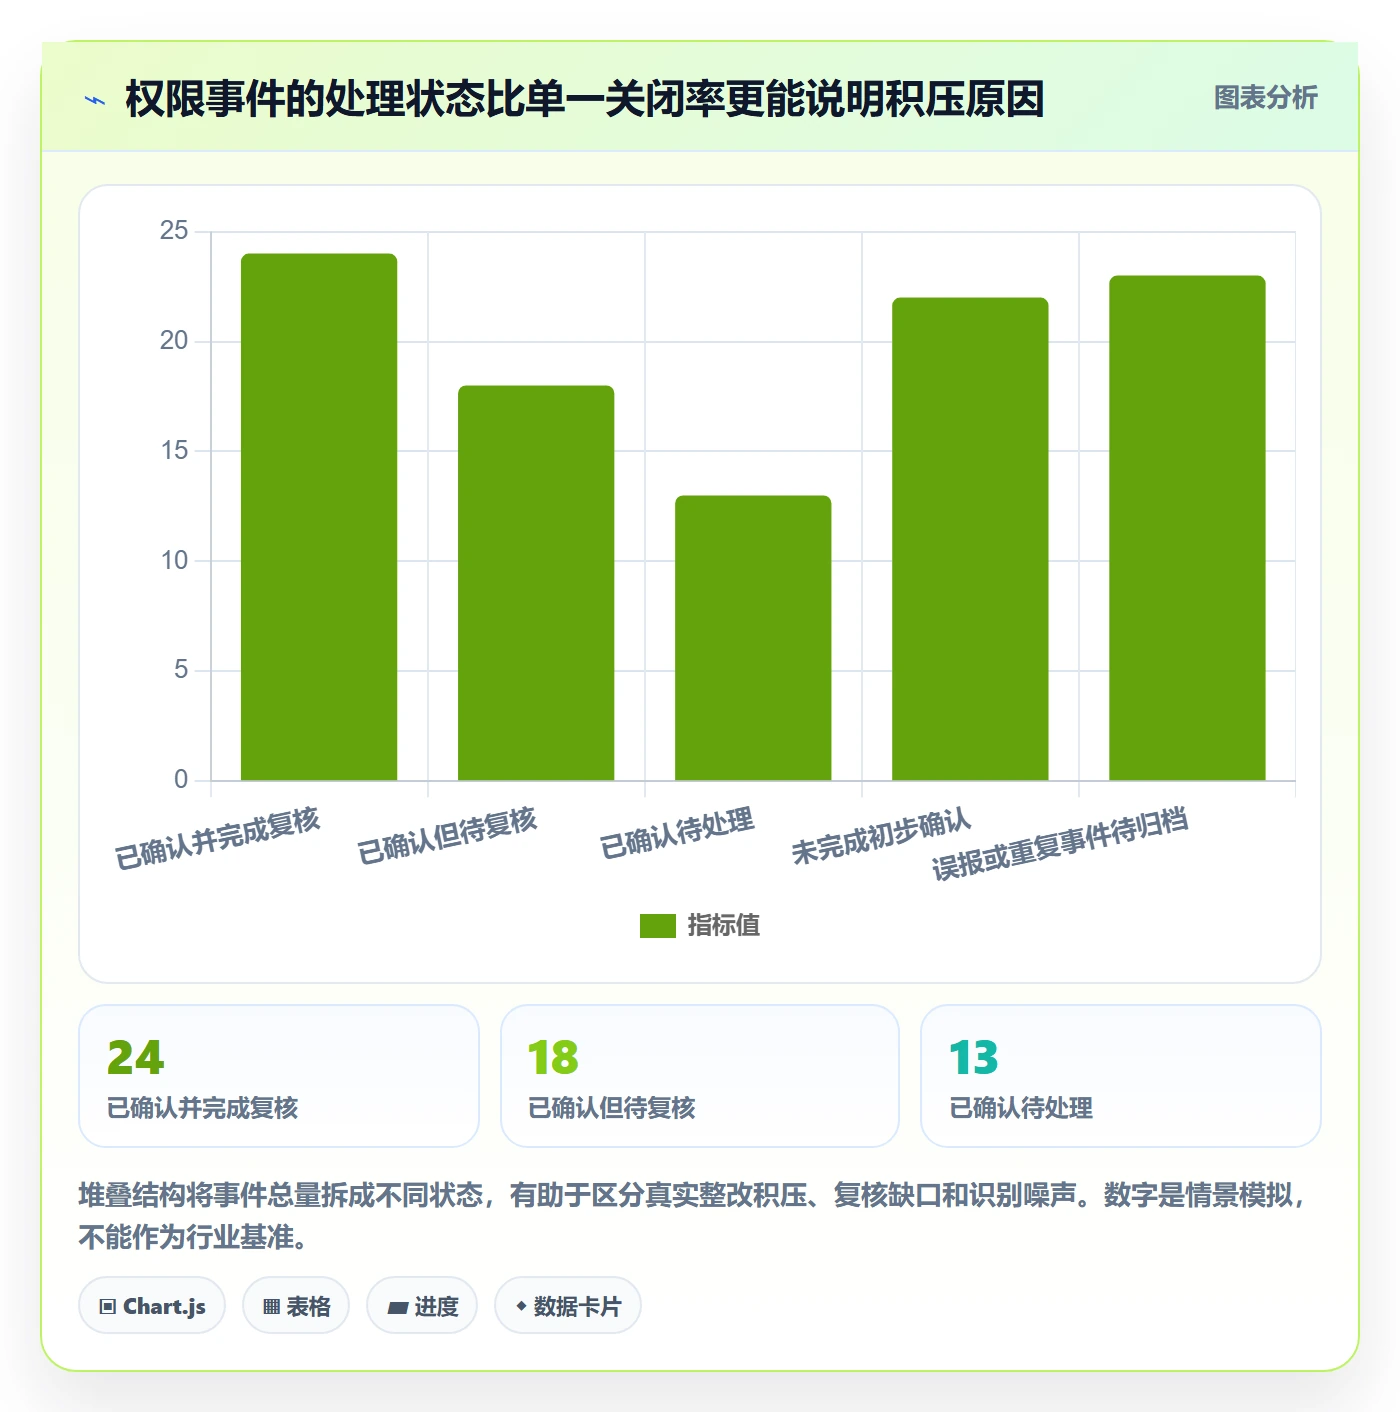This screenshot has width=1400, height=1412.
Task: Click the diamond icon in 数据卡片 chip
Action: pos(521,1306)
